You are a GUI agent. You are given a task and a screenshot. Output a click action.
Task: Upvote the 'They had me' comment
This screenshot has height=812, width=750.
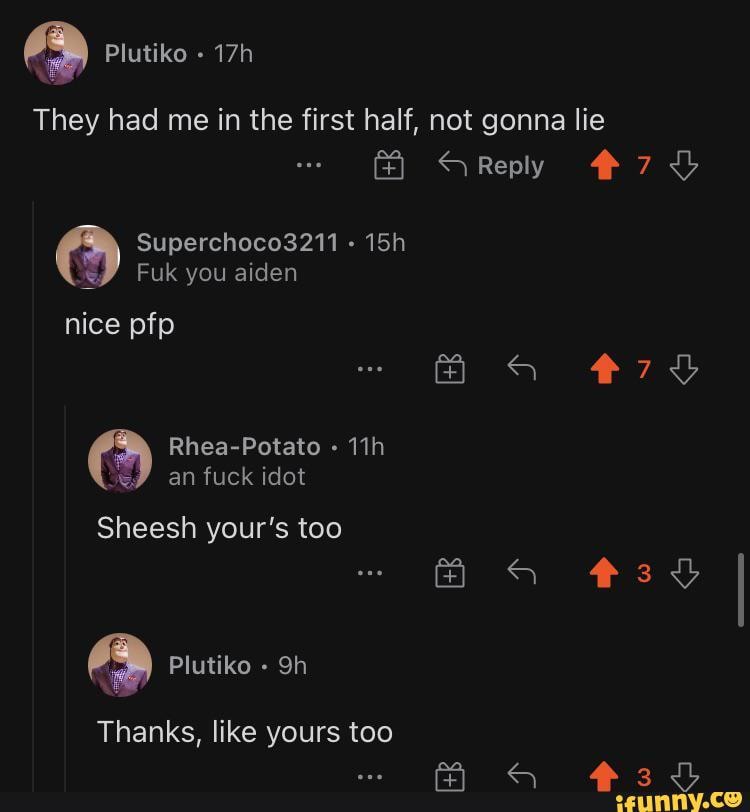point(604,164)
